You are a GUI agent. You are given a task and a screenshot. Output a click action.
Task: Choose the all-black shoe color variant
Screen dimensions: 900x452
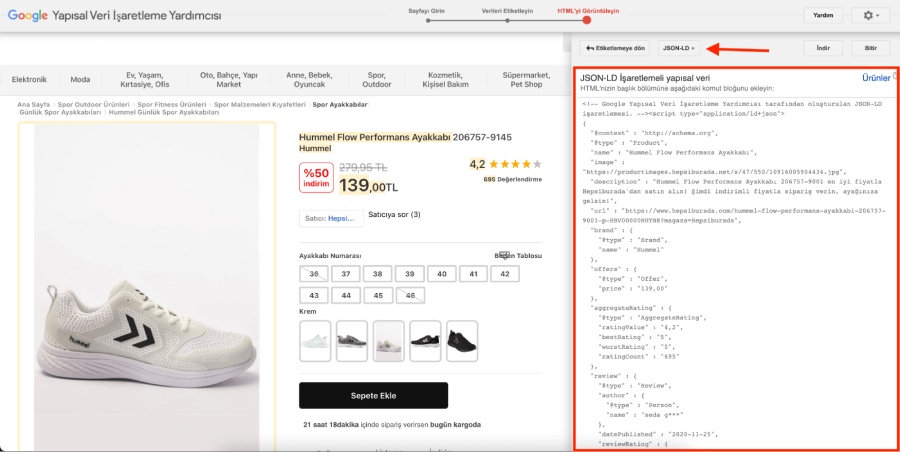click(462, 340)
